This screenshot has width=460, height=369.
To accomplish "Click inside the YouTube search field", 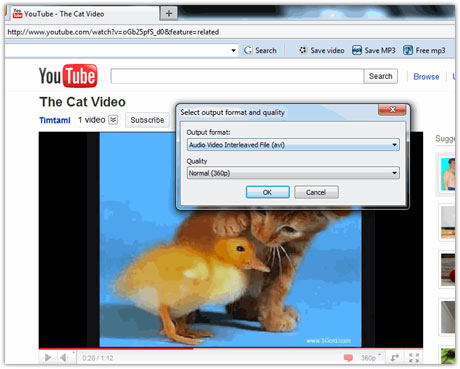I will click(237, 76).
